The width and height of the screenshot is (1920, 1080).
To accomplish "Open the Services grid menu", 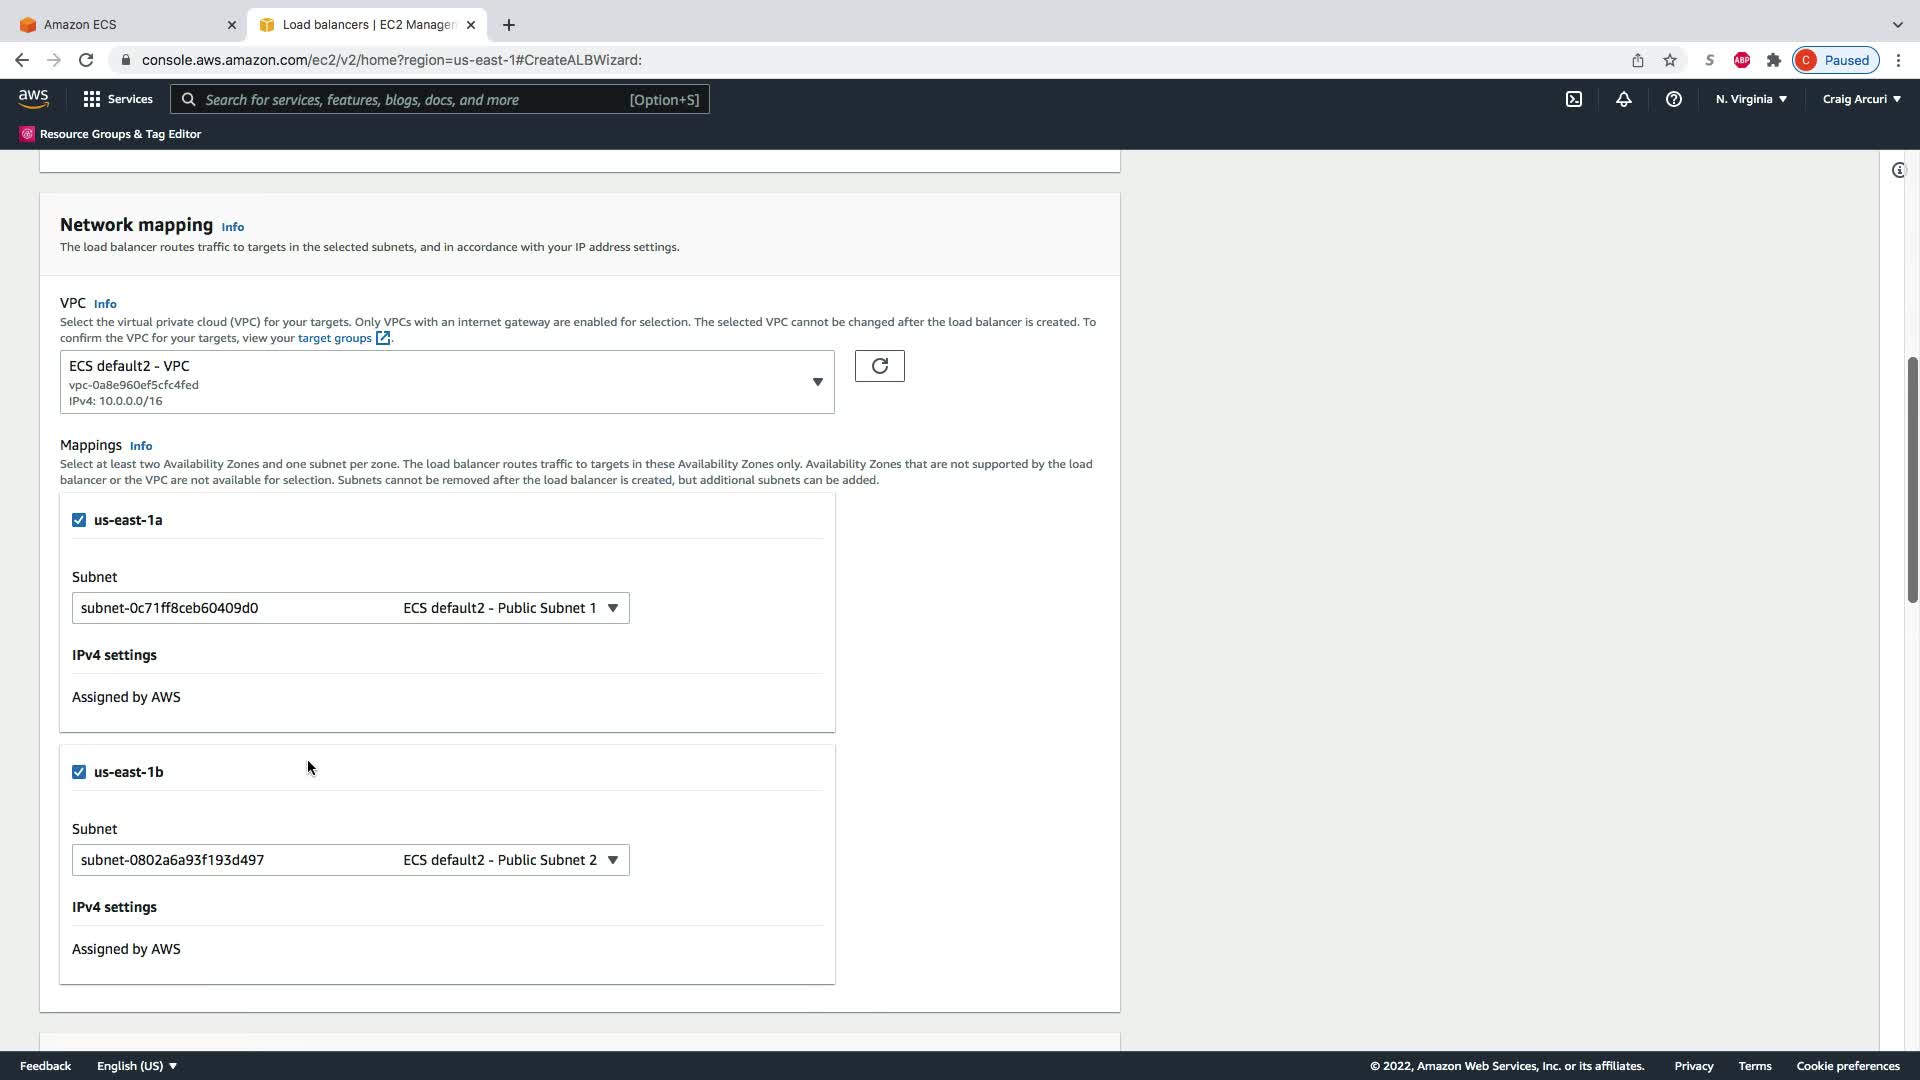I will click(117, 99).
